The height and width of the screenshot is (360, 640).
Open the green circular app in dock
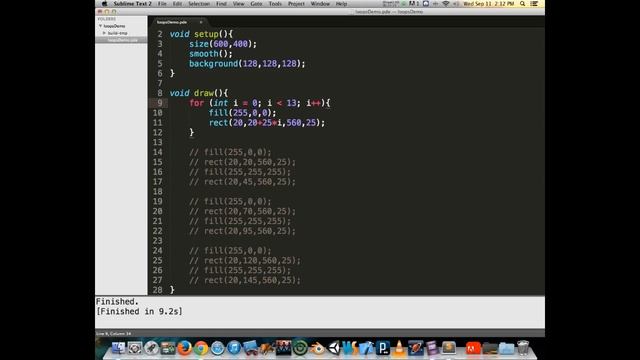pos(300,348)
